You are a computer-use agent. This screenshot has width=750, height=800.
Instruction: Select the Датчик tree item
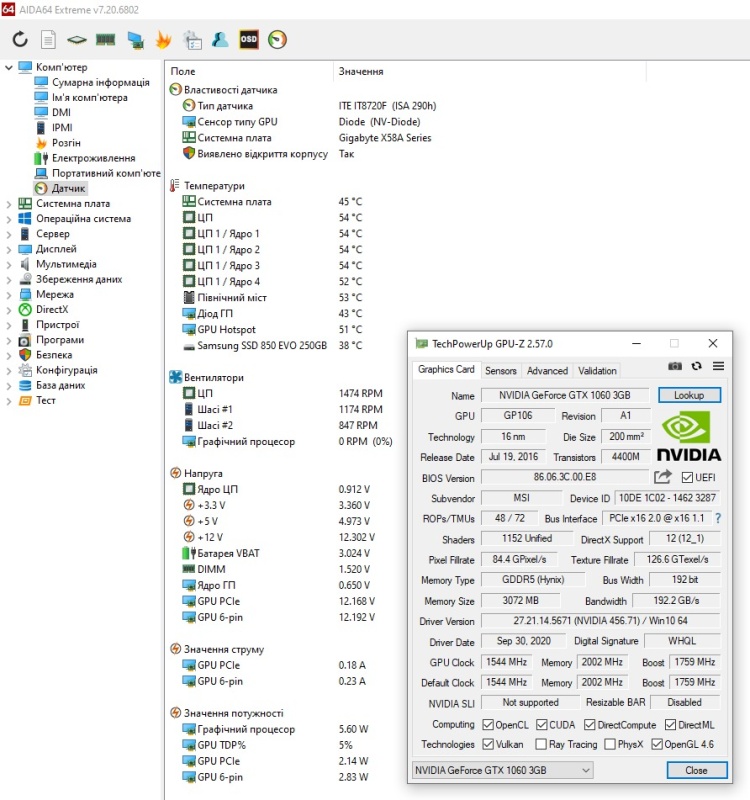pyautogui.click(x=68, y=188)
